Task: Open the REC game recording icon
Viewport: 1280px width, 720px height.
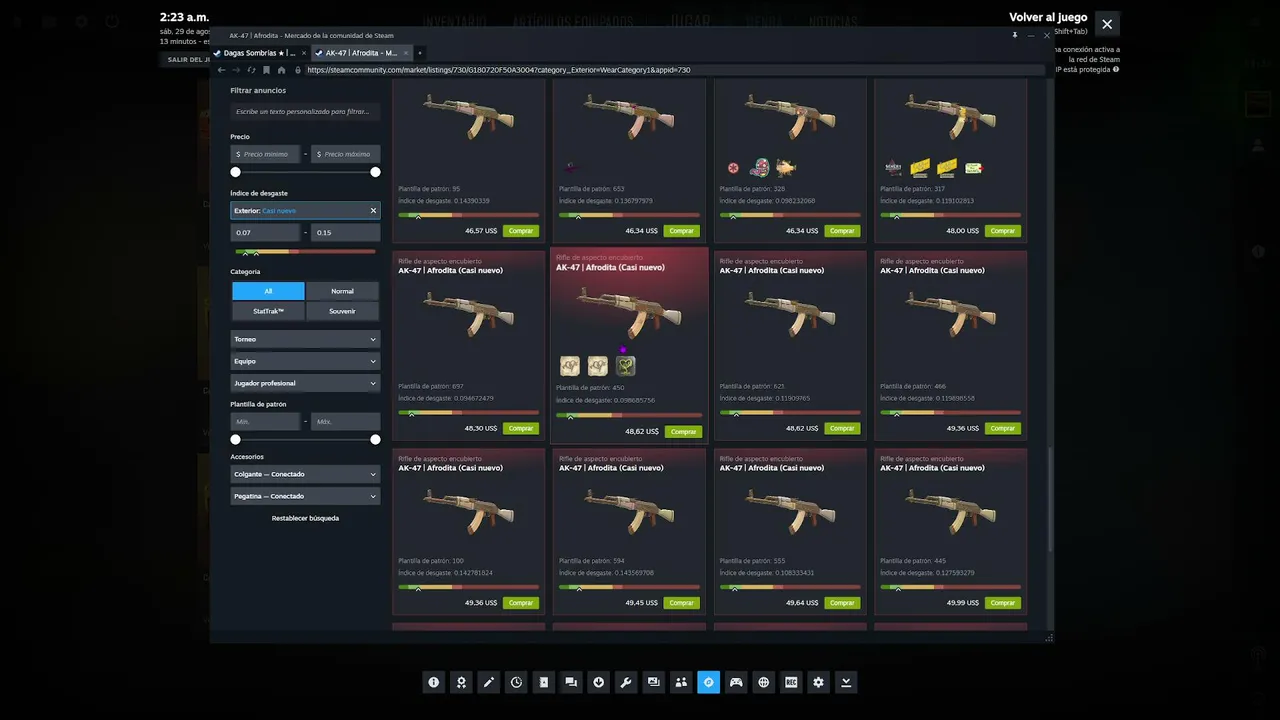Action: click(791, 682)
